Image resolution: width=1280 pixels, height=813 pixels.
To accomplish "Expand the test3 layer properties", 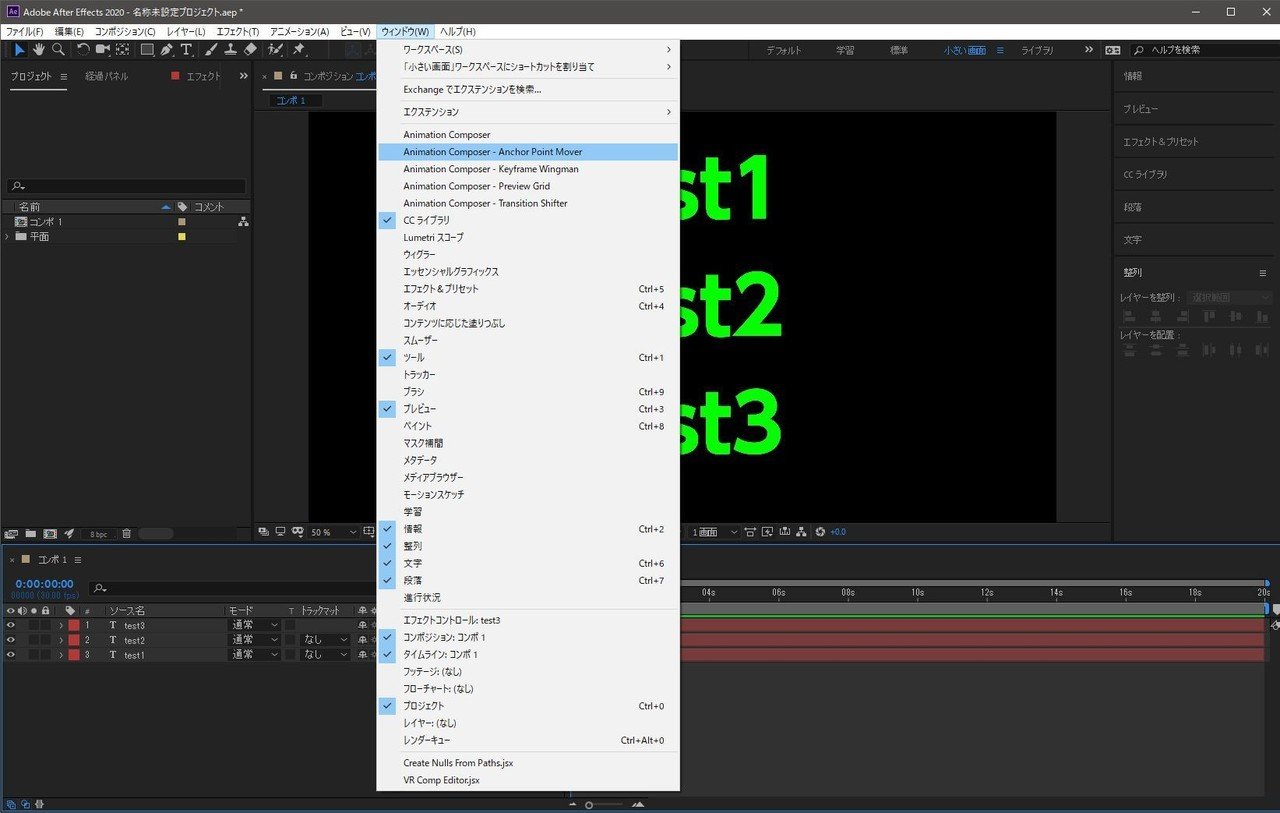I will click(x=60, y=625).
